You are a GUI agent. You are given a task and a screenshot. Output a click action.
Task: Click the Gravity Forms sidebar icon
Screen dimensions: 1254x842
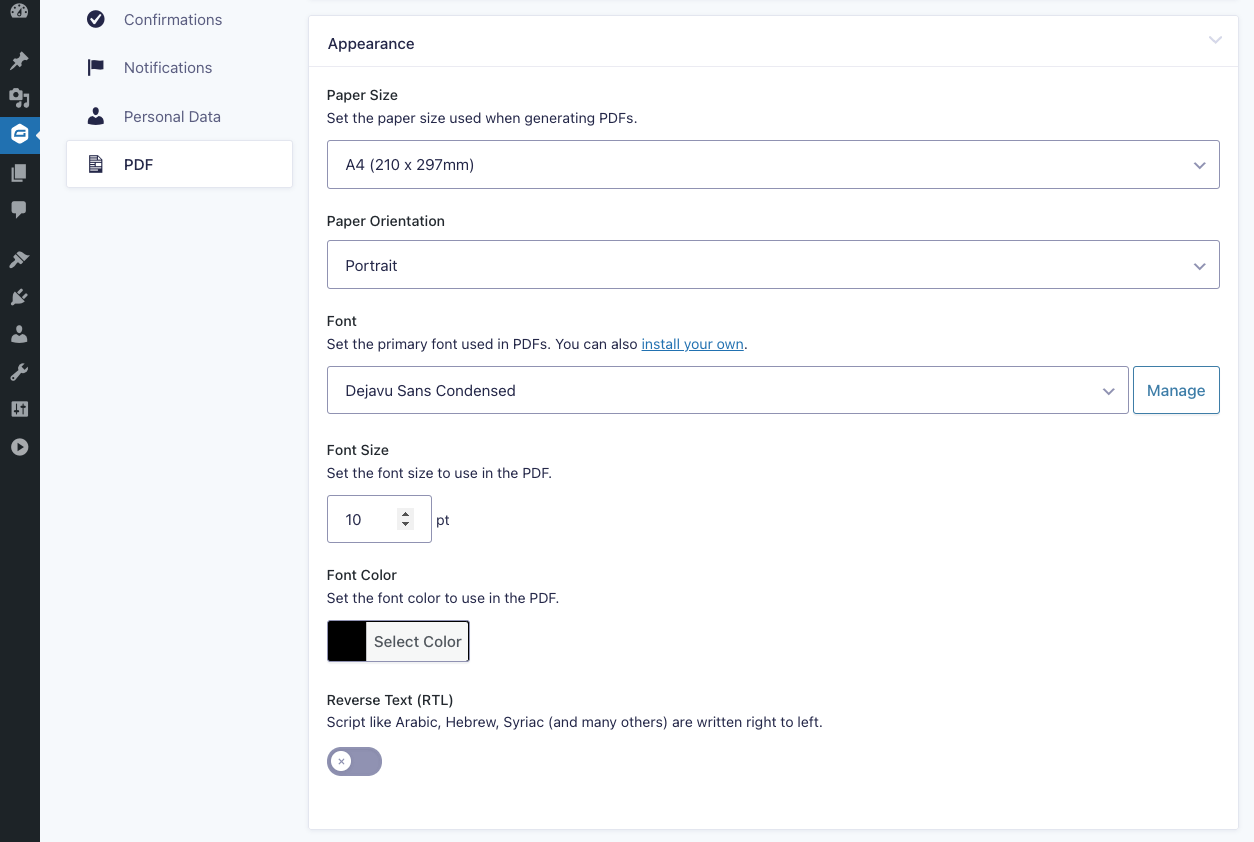19,134
